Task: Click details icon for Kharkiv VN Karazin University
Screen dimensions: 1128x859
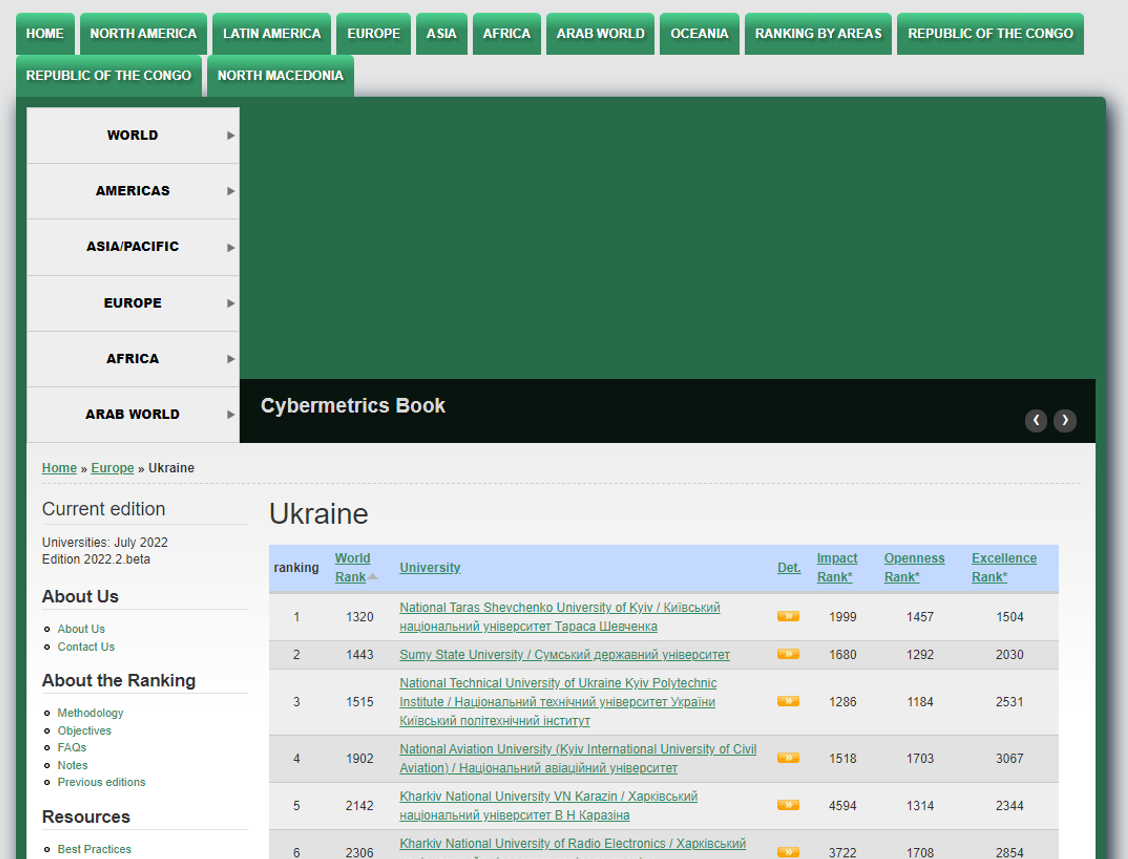Action: point(788,805)
